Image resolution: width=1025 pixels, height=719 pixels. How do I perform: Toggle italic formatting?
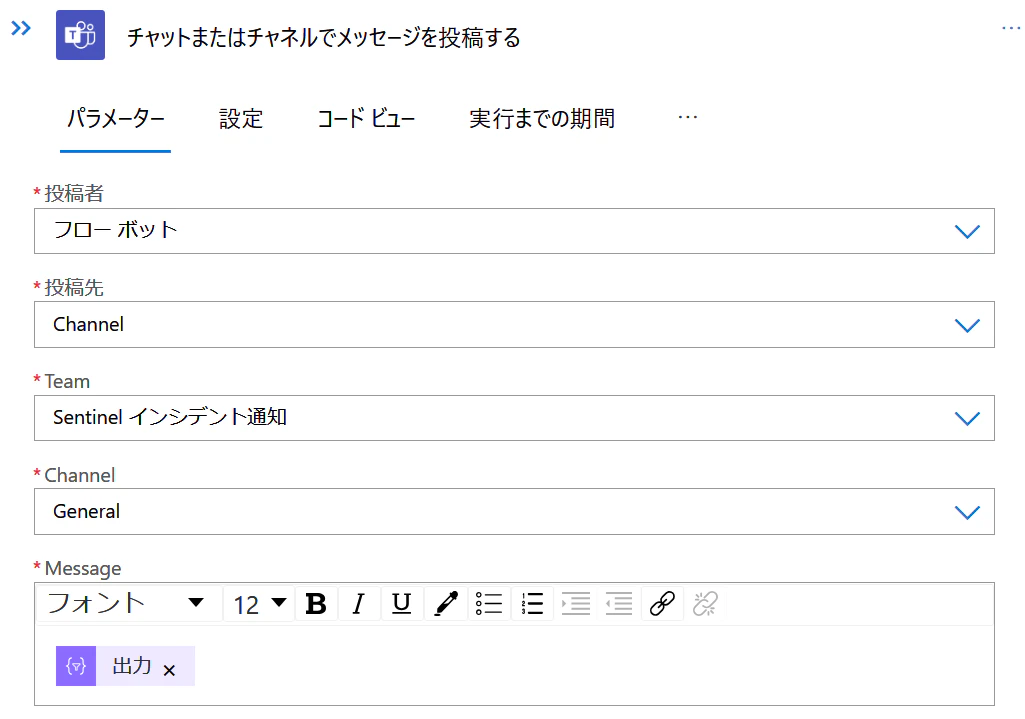pos(358,603)
